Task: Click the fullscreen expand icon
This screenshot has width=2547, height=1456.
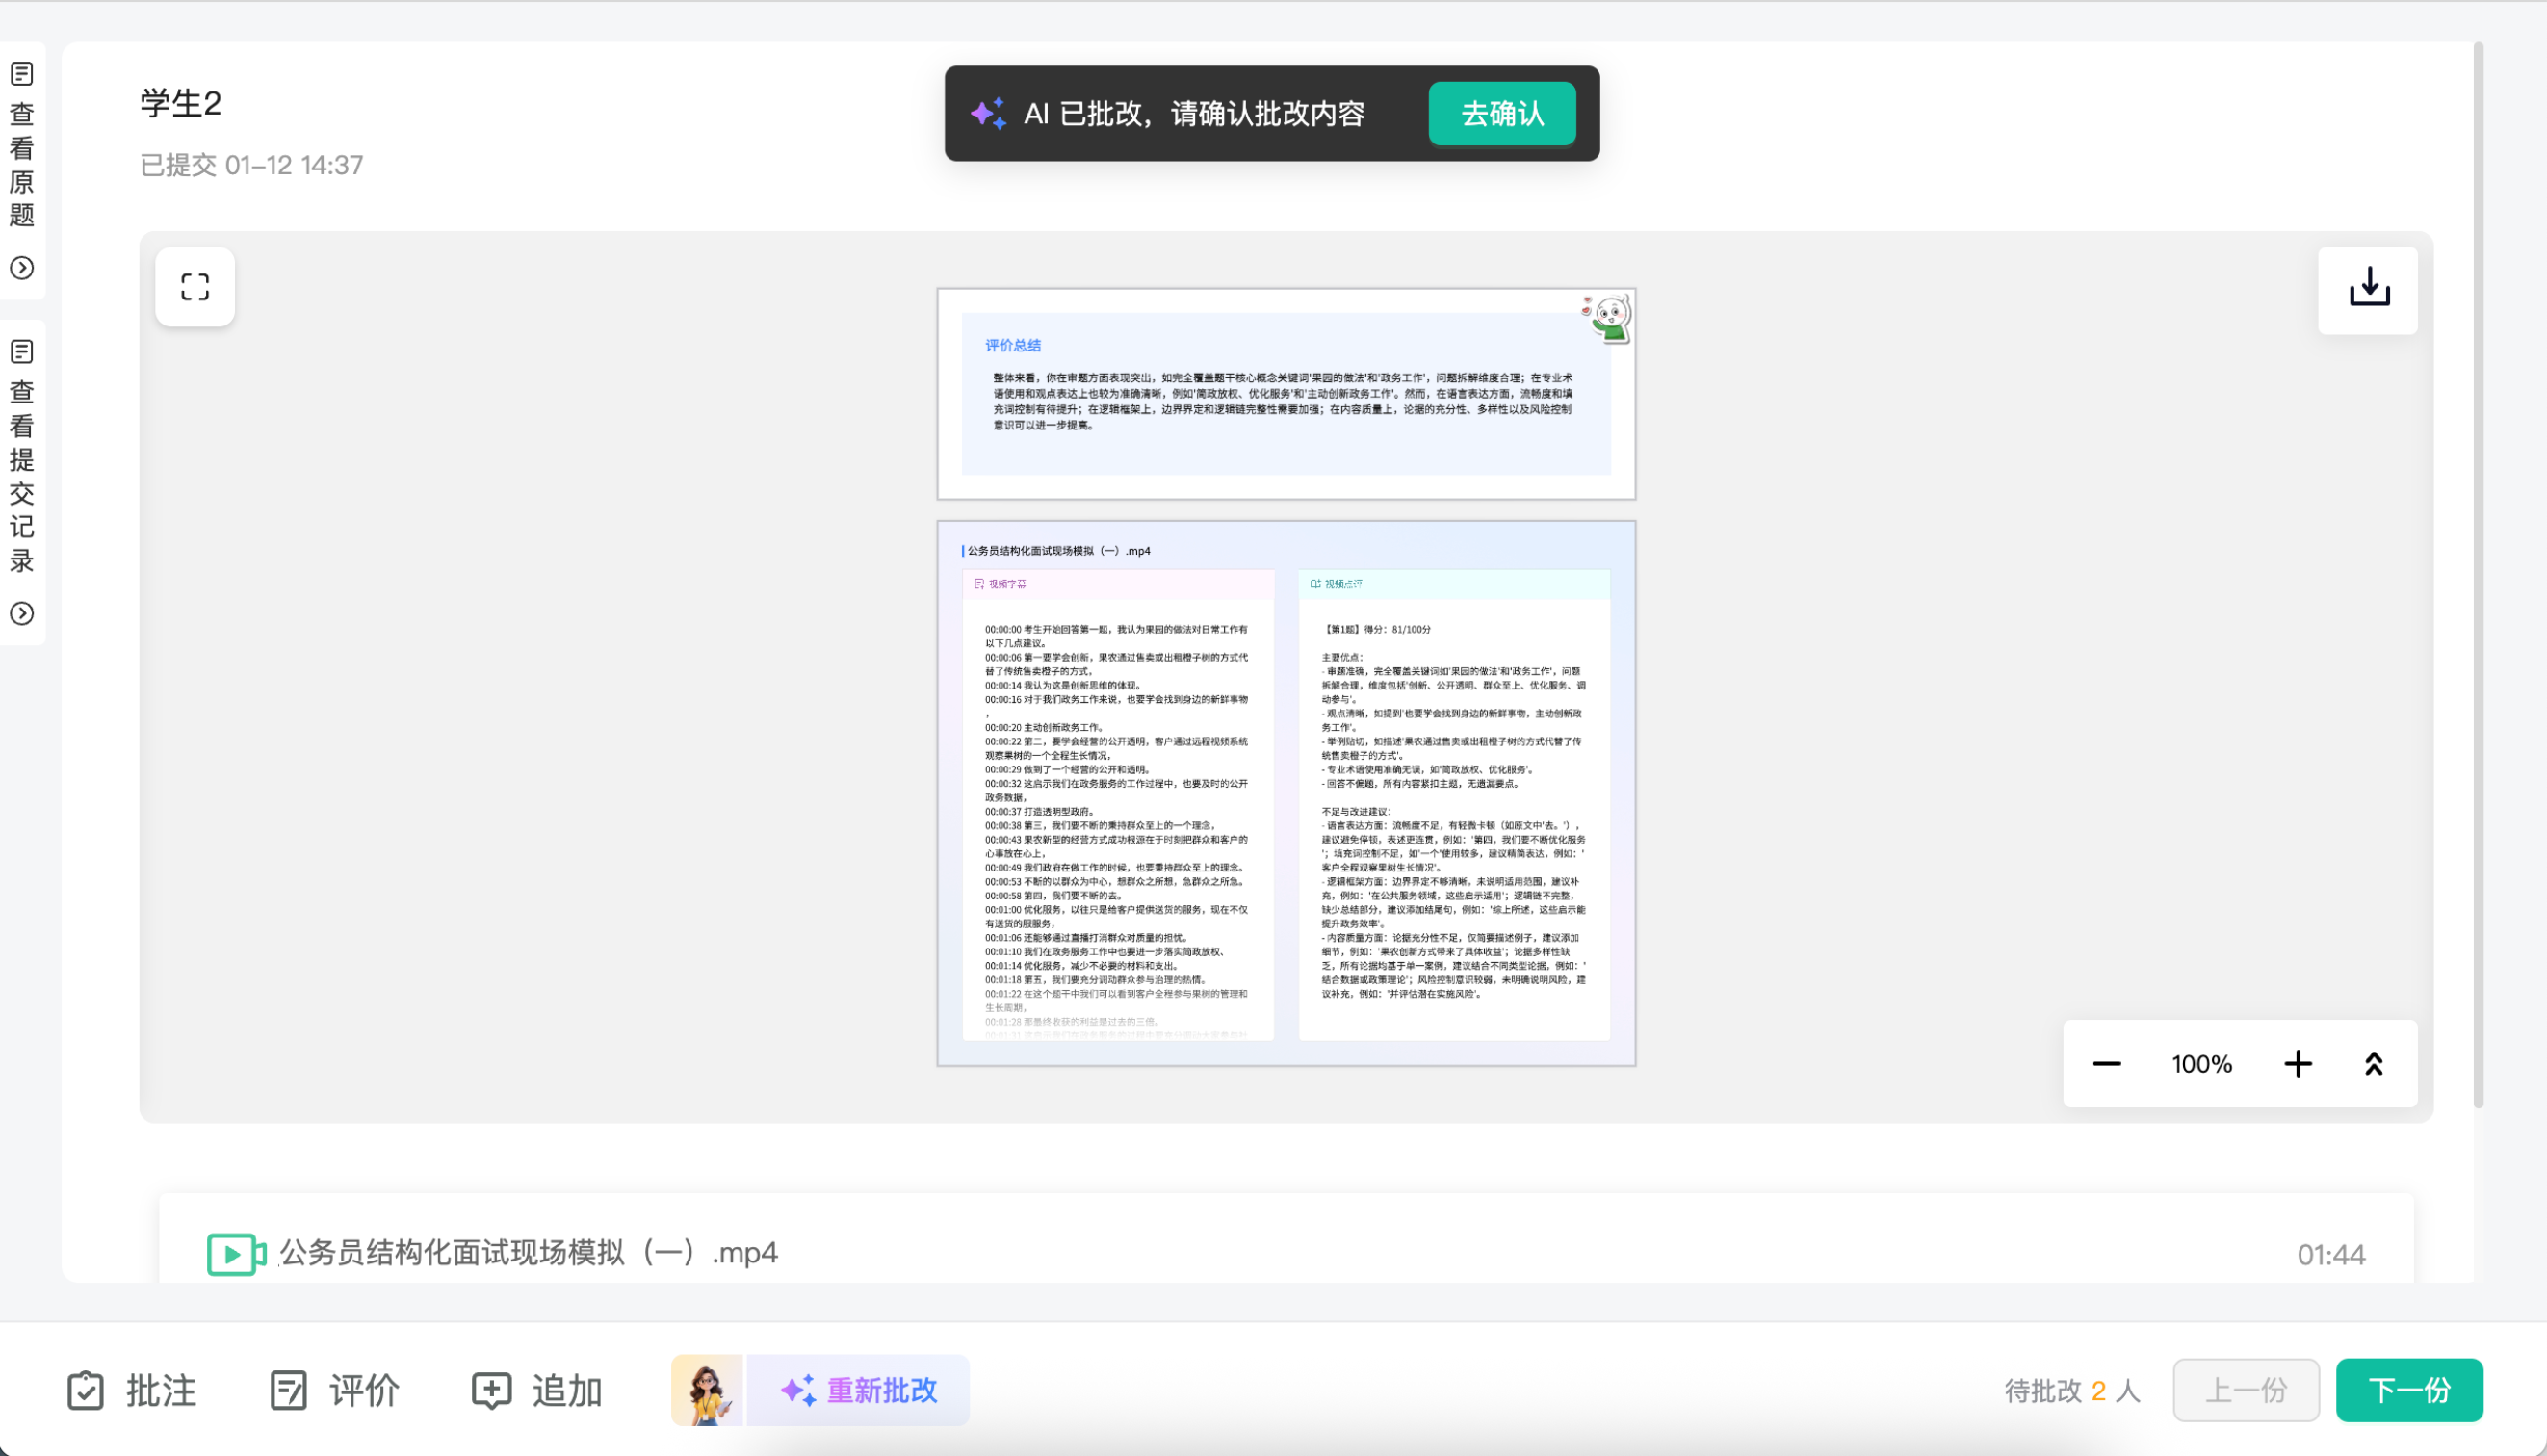Action: pos(195,287)
